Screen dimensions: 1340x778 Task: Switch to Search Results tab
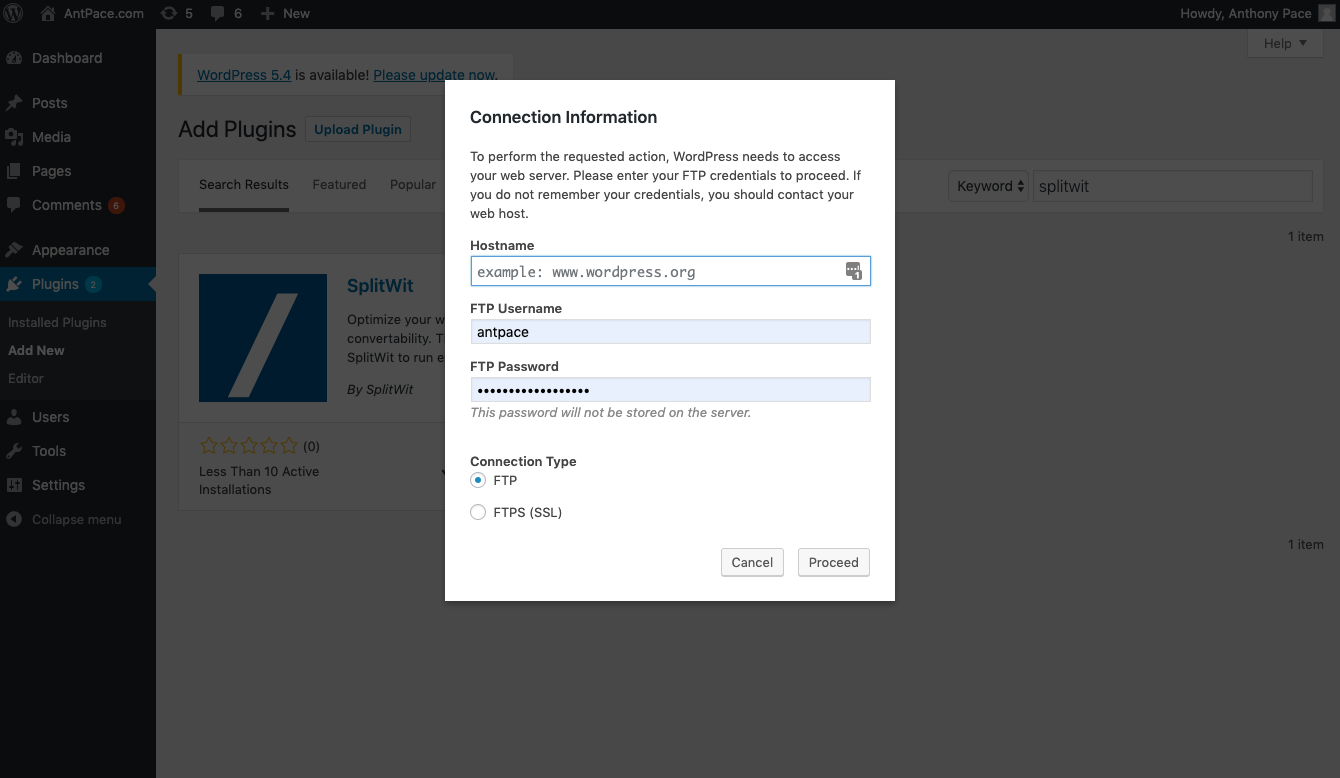point(244,185)
